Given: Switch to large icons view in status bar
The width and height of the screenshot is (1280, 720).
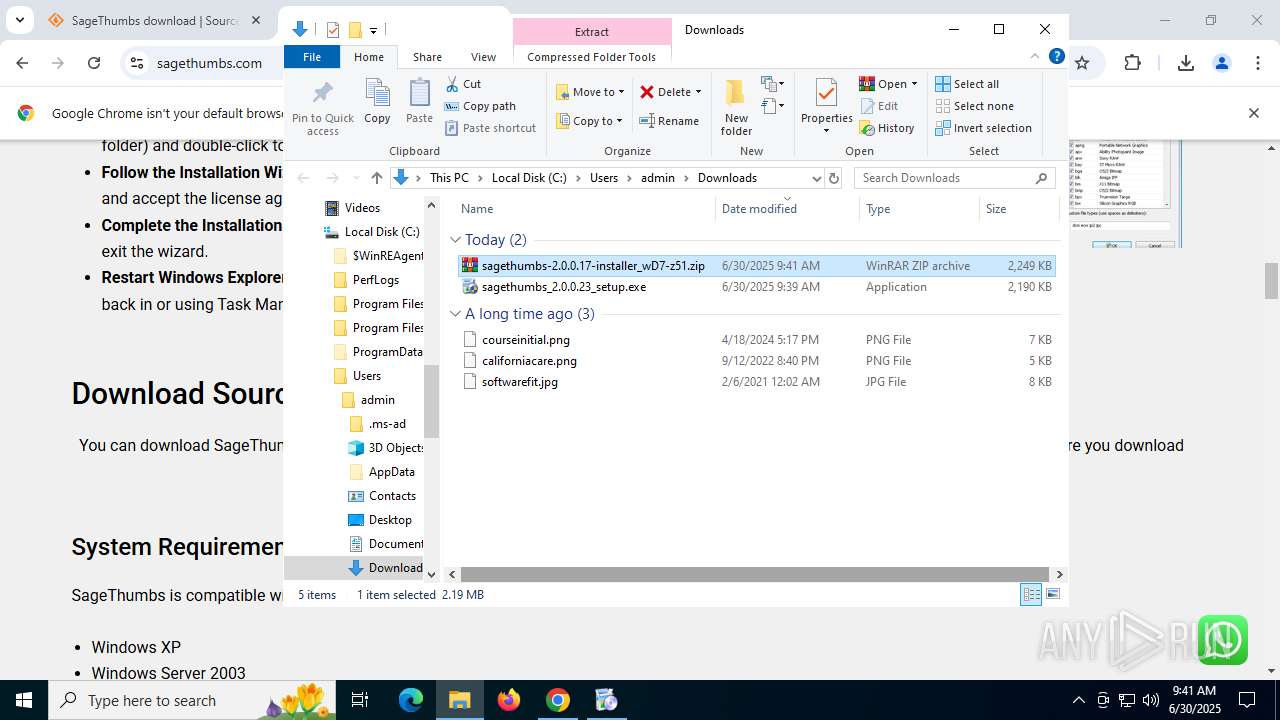Looking at the screenshot, I should [1053, 594].
